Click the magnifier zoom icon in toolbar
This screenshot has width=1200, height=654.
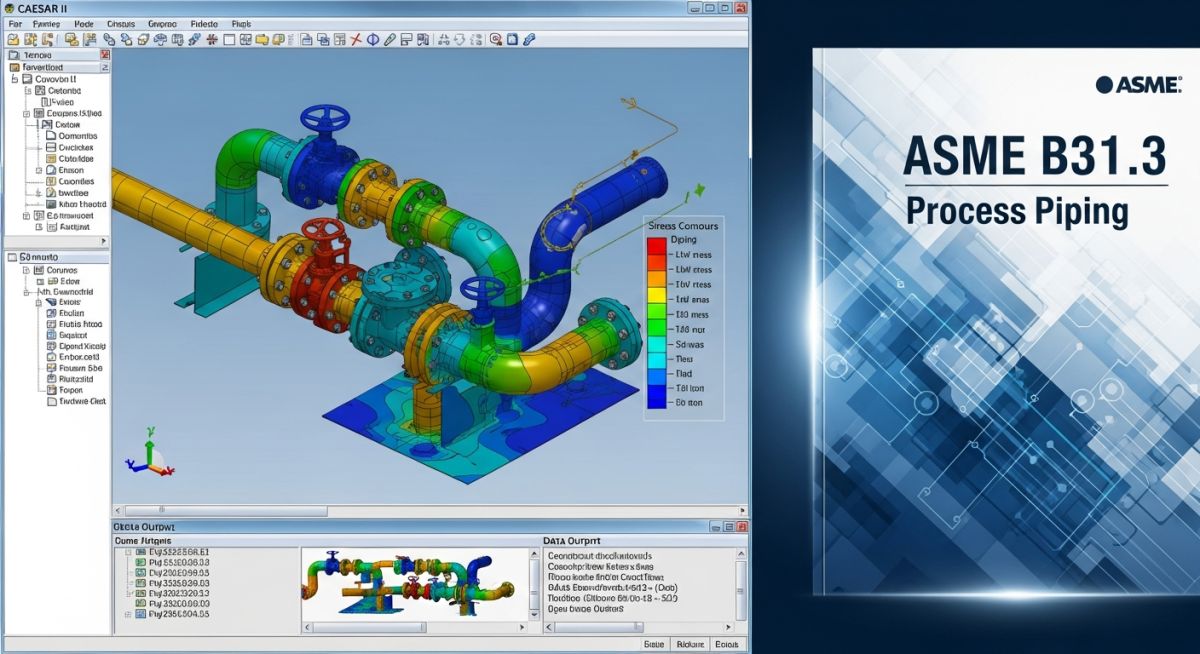click(495, 40)
